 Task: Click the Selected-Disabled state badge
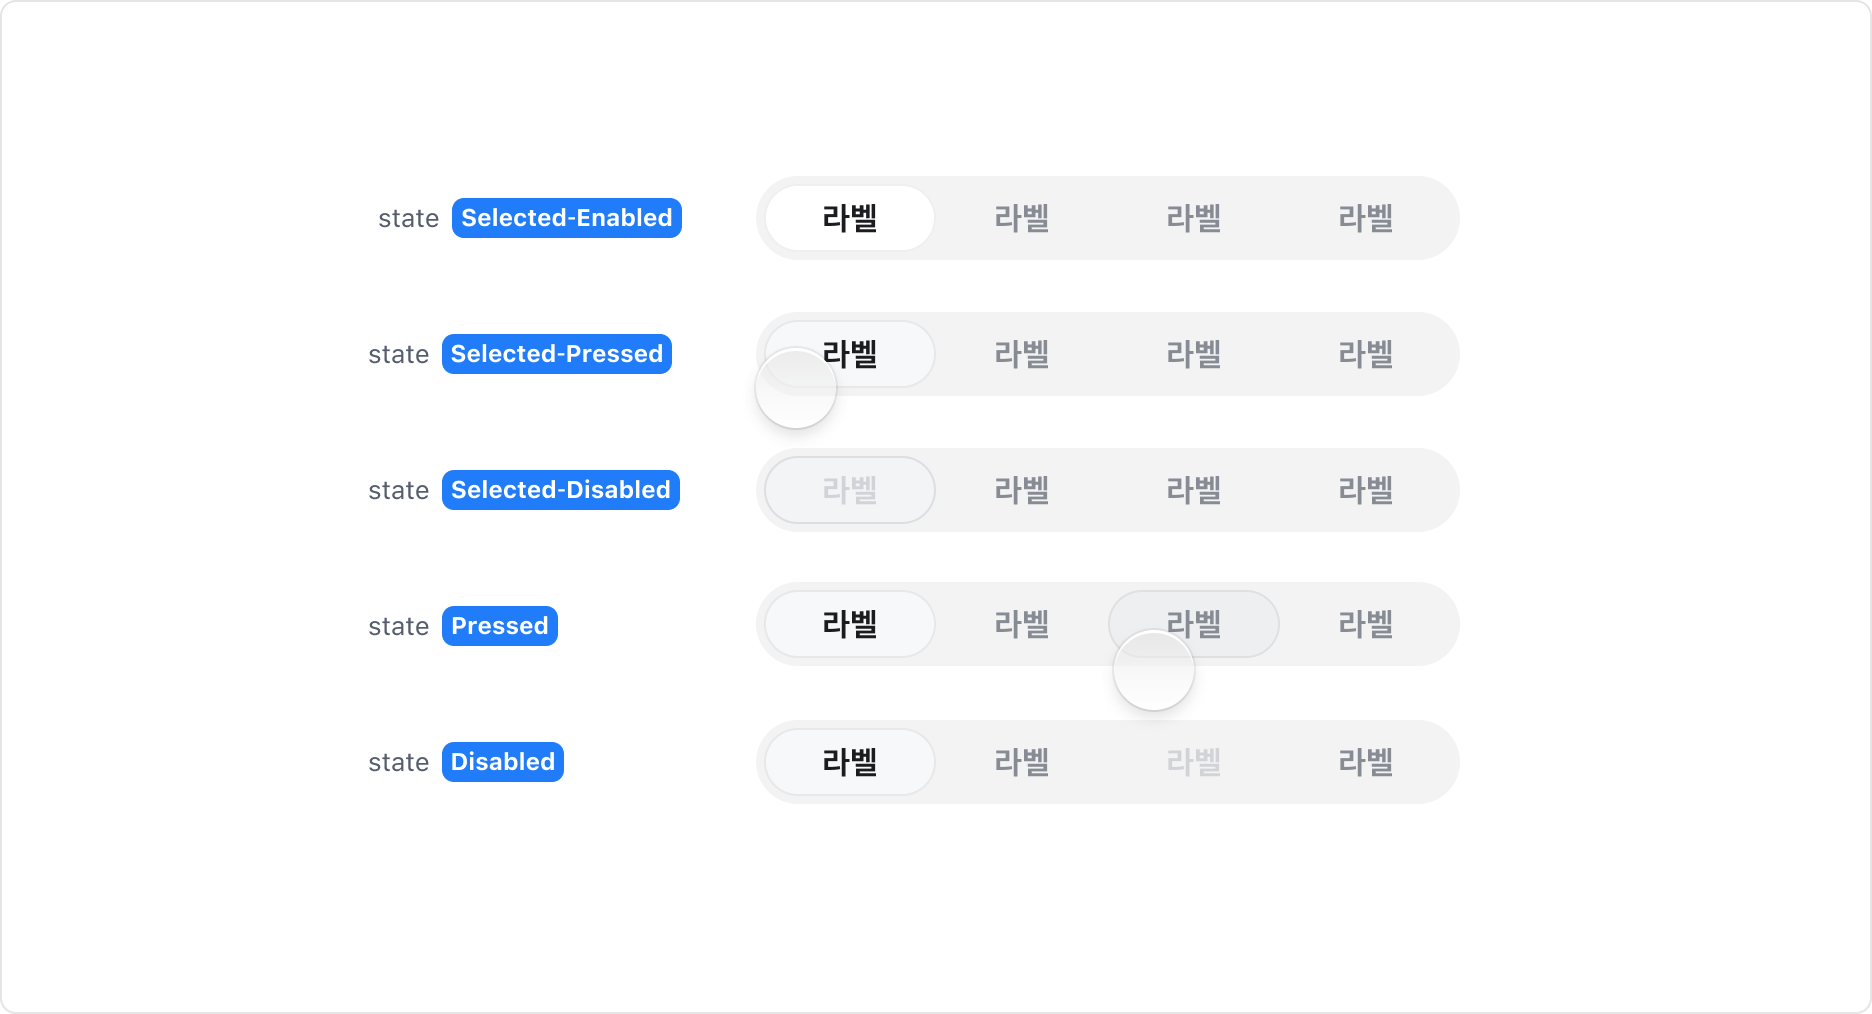560,490
